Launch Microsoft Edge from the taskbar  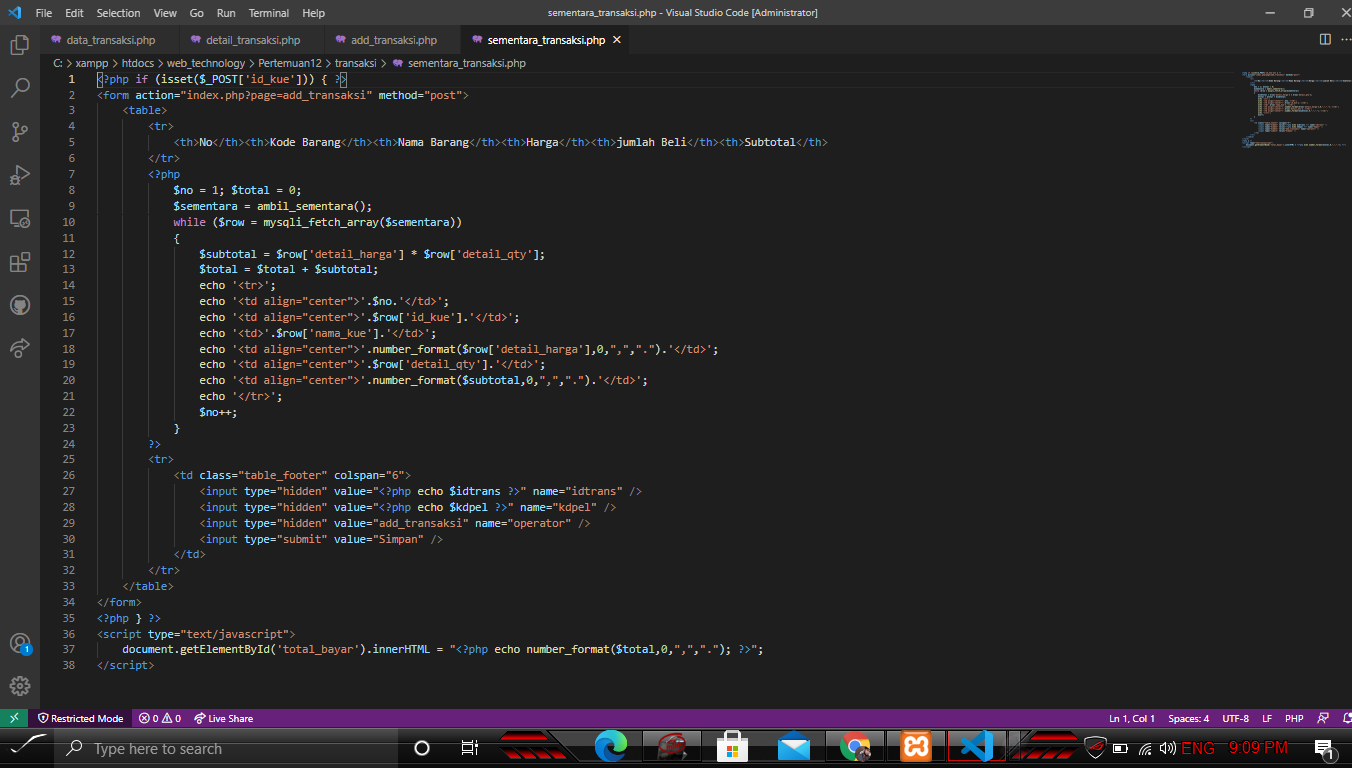[610, 747]
